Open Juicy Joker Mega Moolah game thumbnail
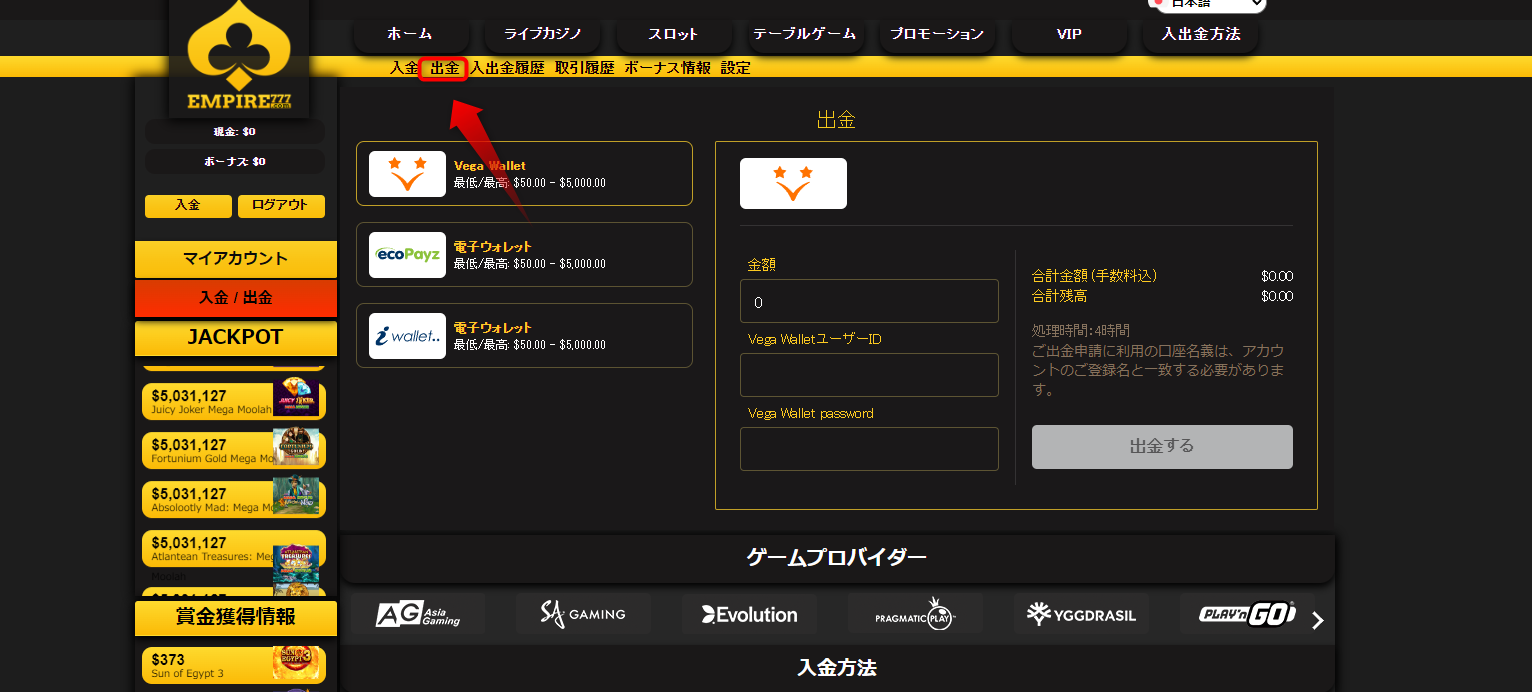The width and height of the screenshot is (1532, 692). pyautogui.click(x=296, y=398)
